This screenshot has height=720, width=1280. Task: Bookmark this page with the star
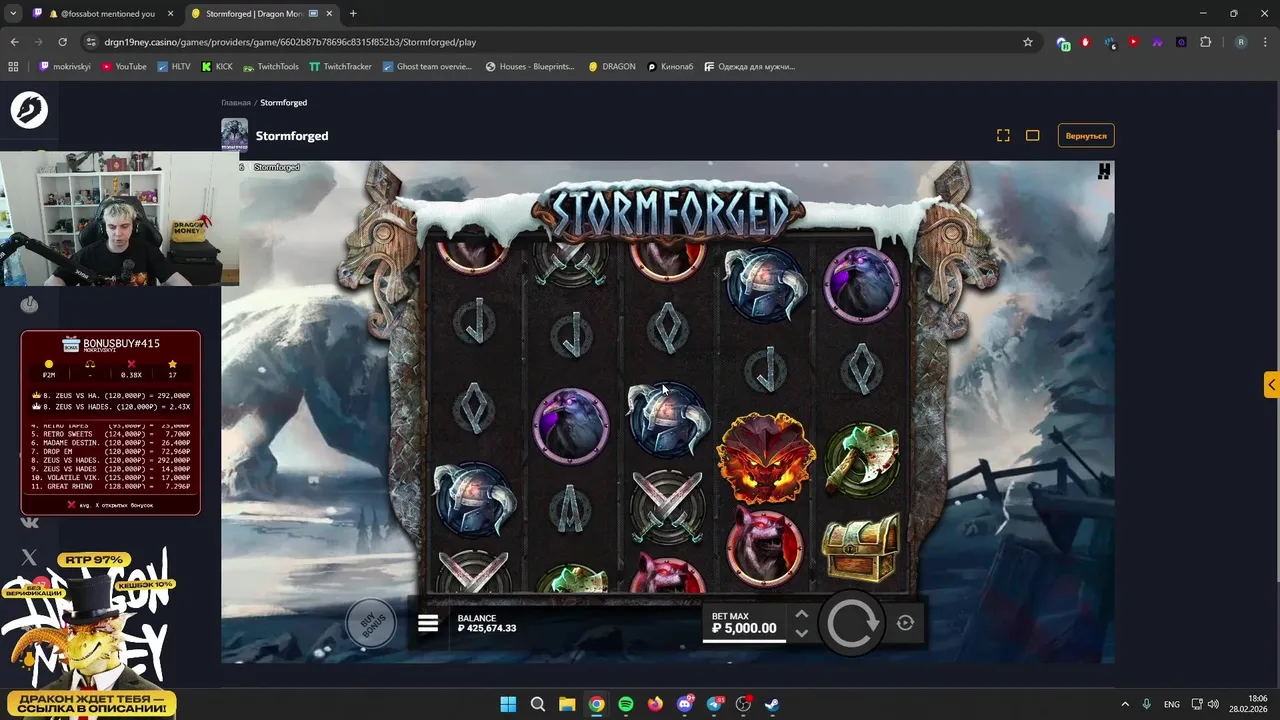pos(1027,42)
